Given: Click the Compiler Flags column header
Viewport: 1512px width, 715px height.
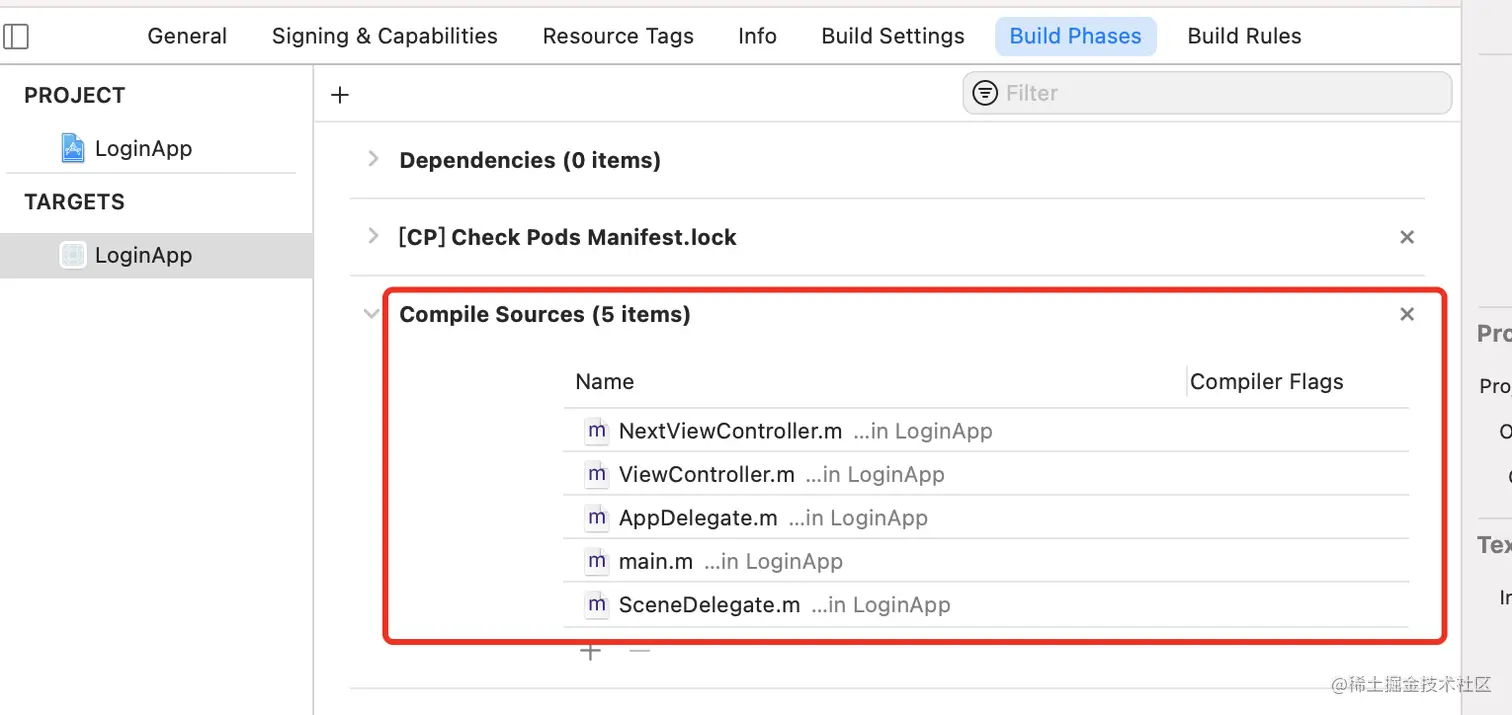Looking at the screenshot, I should click(1266, 382).
